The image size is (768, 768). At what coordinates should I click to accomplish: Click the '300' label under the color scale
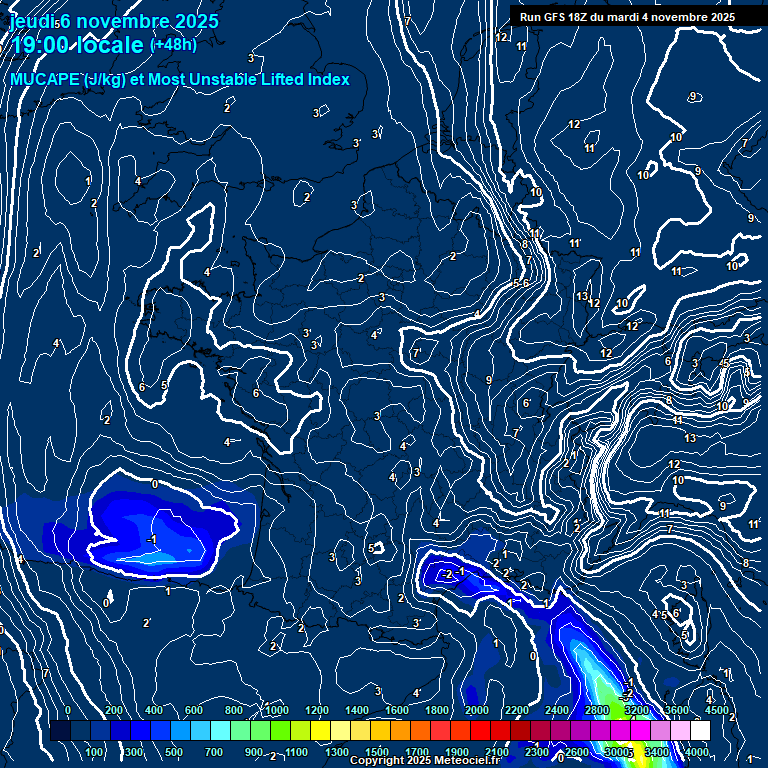click(x=134, y=752)
